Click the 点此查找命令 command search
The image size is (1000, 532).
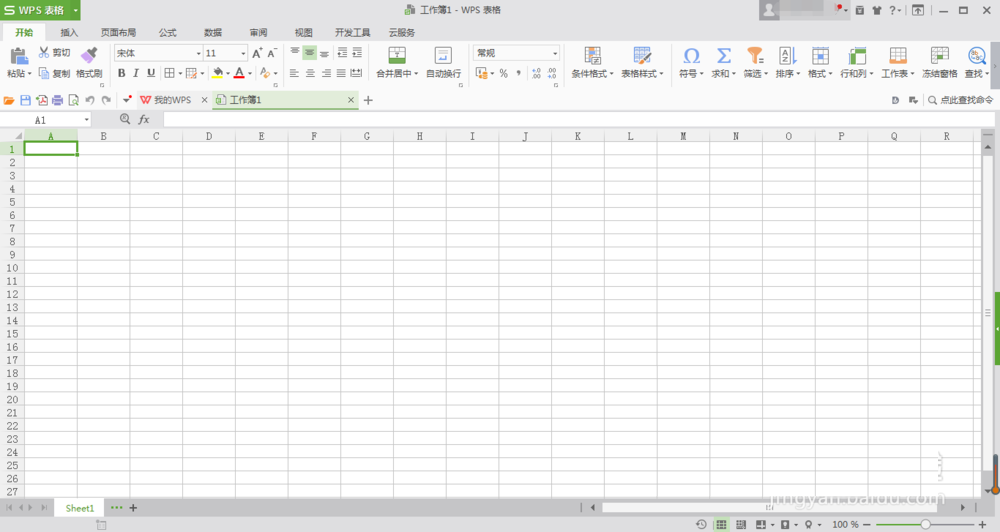961,100
